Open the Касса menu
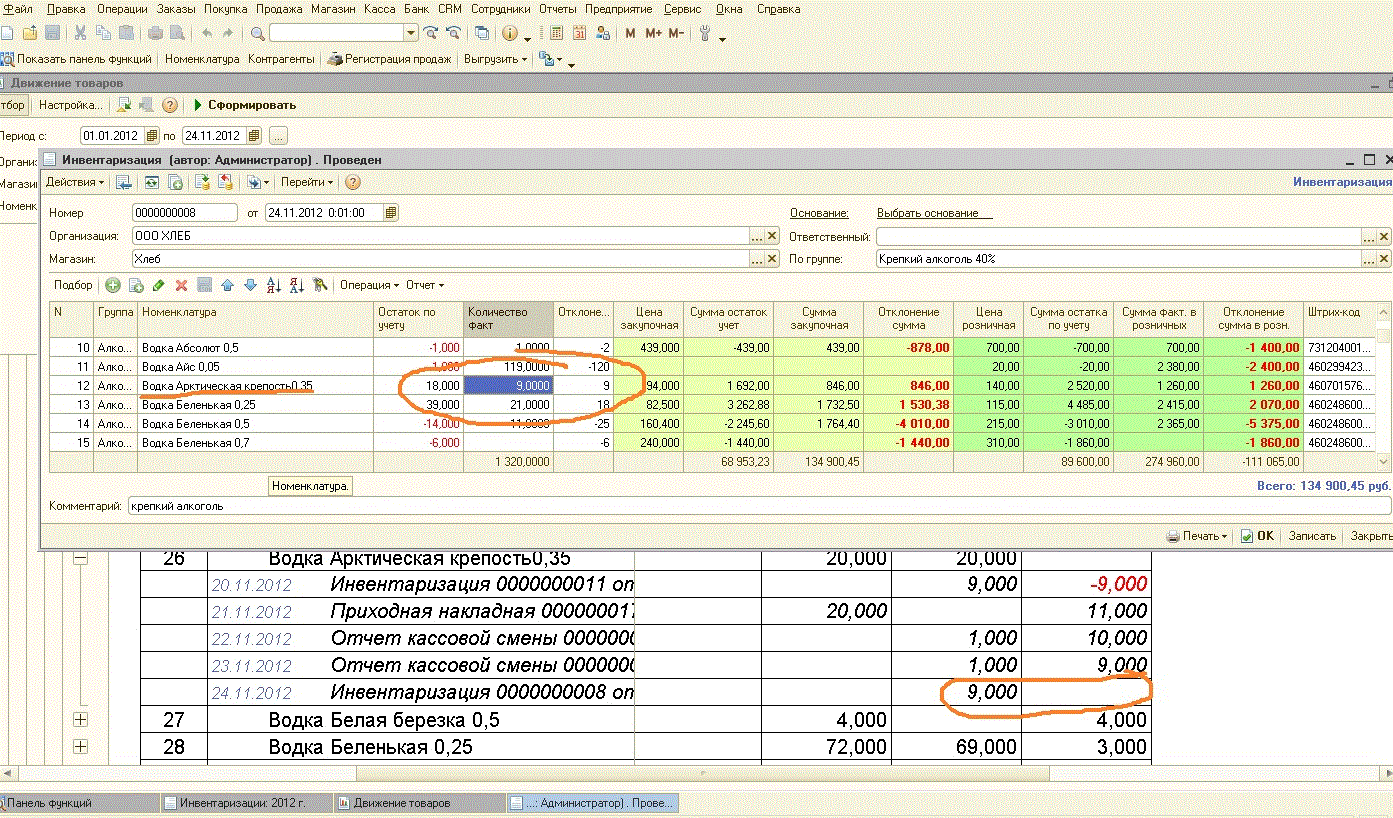 pyautogui.click(x=378, y=9)
